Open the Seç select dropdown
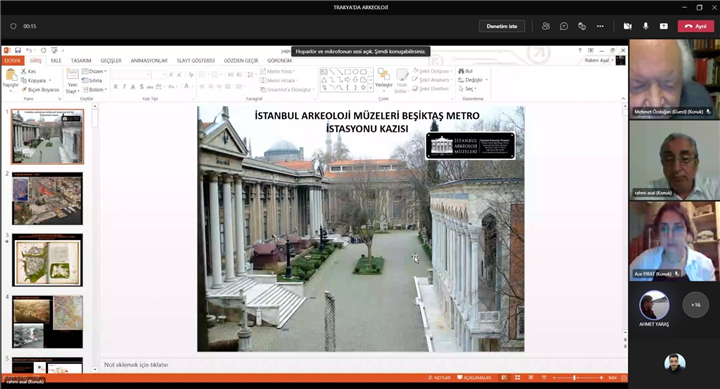The image size is (720, 389). pos(468,89)
